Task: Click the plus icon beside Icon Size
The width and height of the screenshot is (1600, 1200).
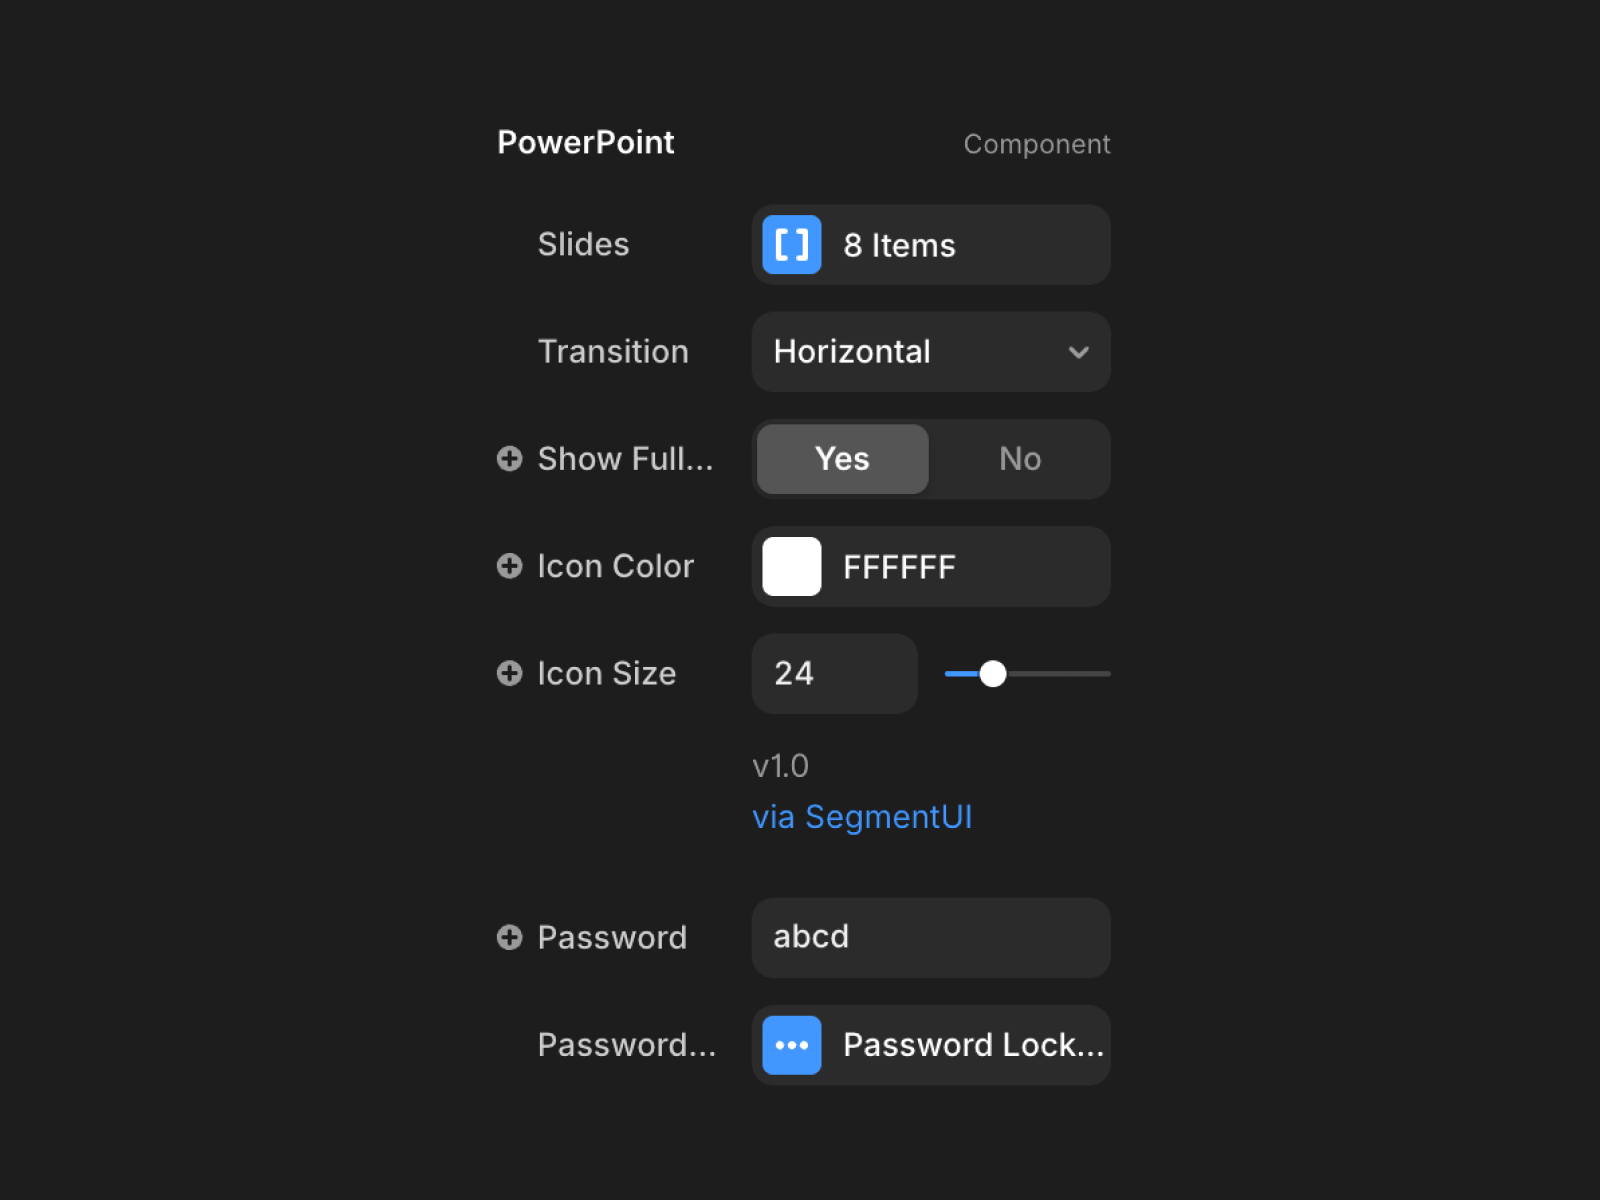Action: click(x=510, y=673)
